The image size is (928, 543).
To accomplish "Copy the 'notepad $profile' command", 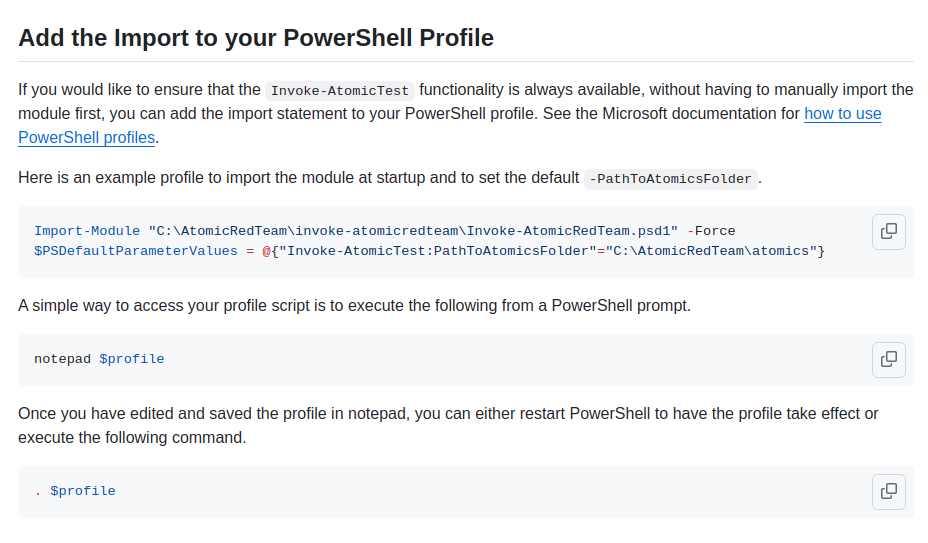I will 888,359.
